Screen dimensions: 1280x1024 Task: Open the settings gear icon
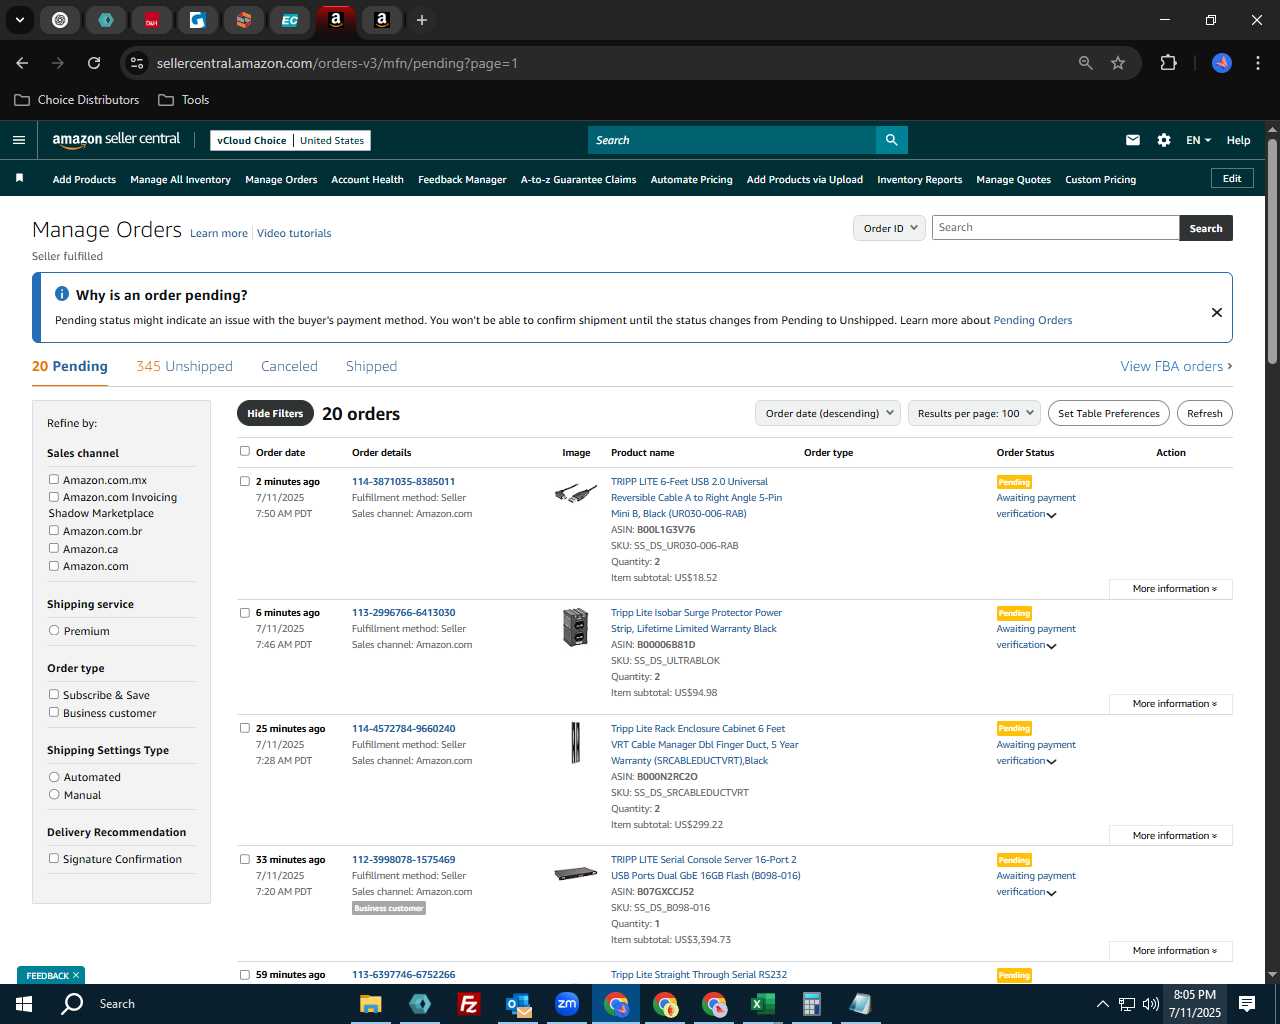pyautogui.click(x=1164, y=140)
